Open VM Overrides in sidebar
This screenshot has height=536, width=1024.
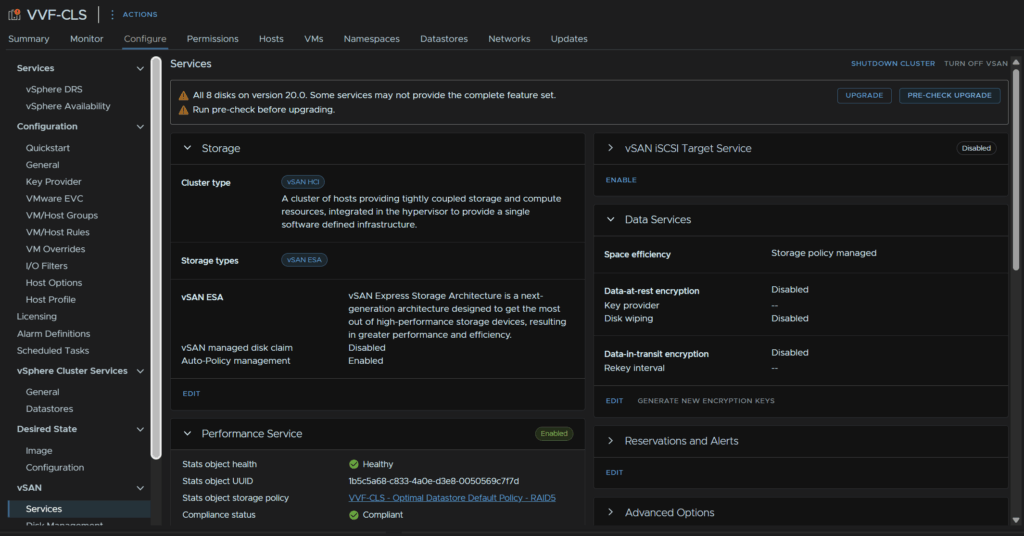point(56,249)
